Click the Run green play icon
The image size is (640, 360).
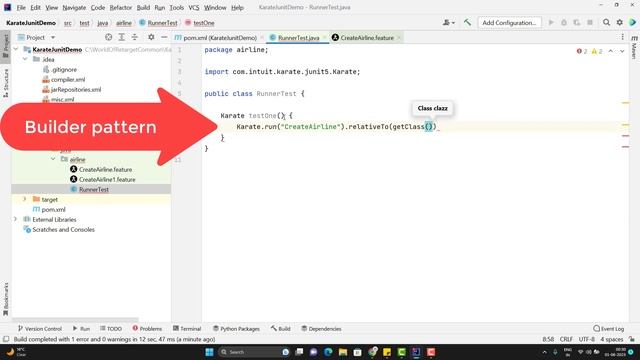(x=551, y=23)
